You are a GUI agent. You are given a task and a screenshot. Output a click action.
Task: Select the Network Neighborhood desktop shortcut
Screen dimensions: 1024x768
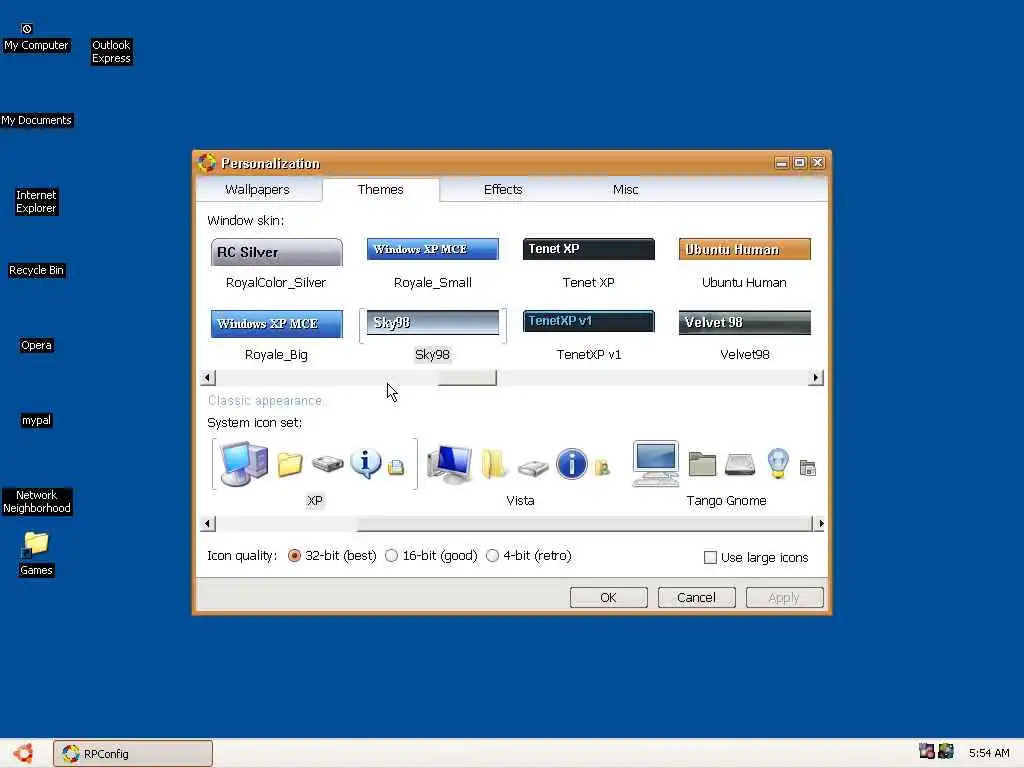tap(37, 502)
